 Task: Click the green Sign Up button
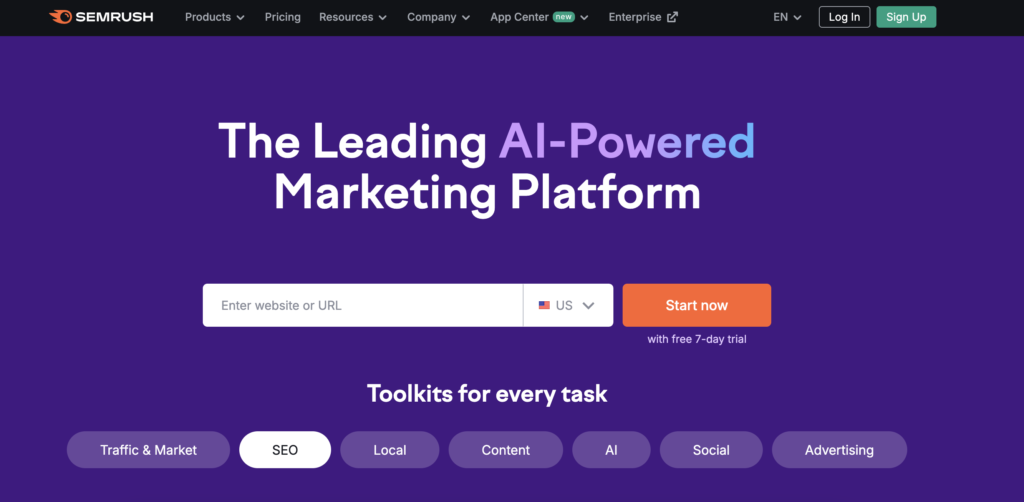point(906,17)
